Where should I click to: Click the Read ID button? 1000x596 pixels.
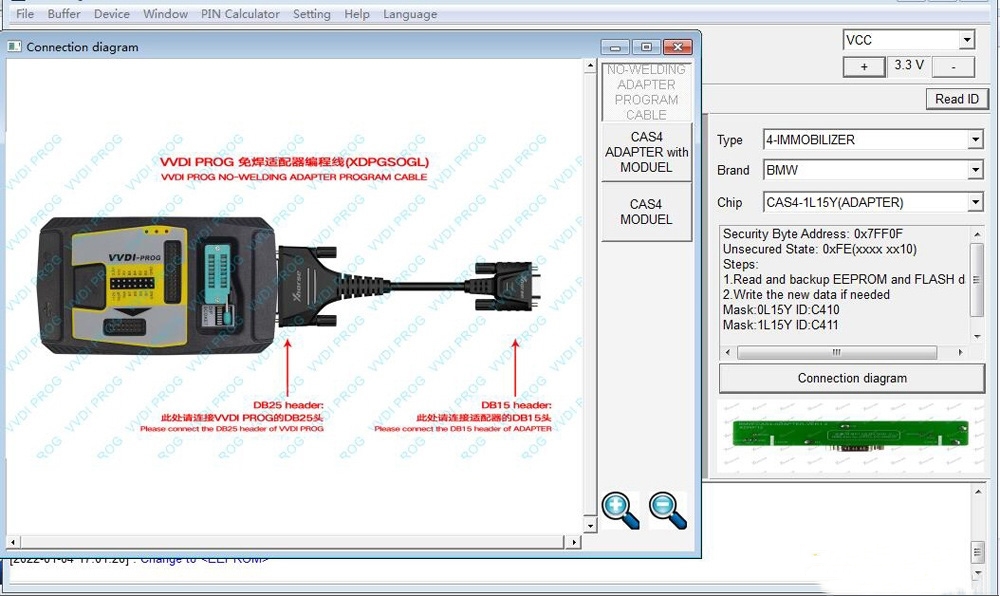tap(957, 99)
